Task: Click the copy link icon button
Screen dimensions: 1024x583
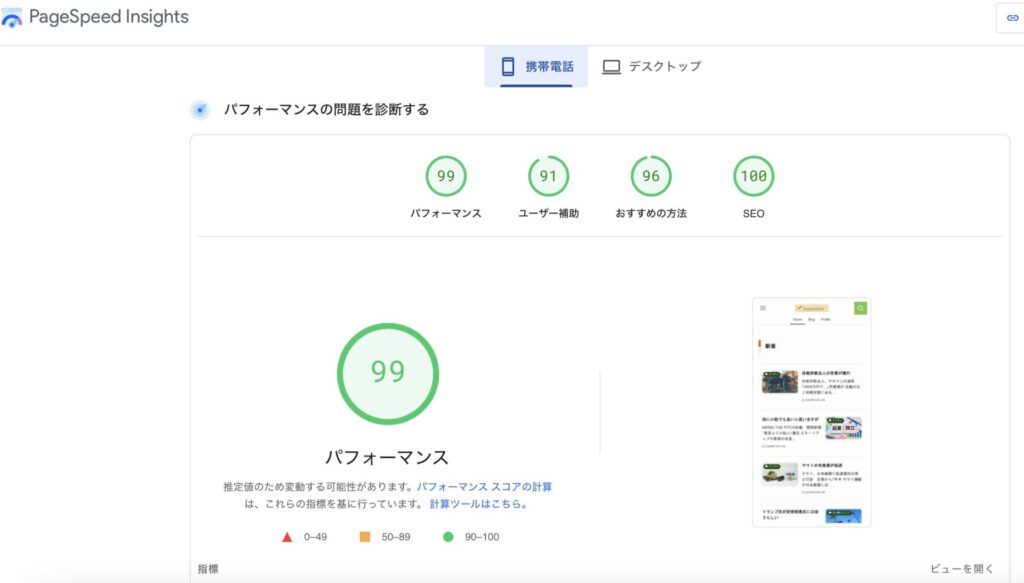Action: coord(1011,18)
